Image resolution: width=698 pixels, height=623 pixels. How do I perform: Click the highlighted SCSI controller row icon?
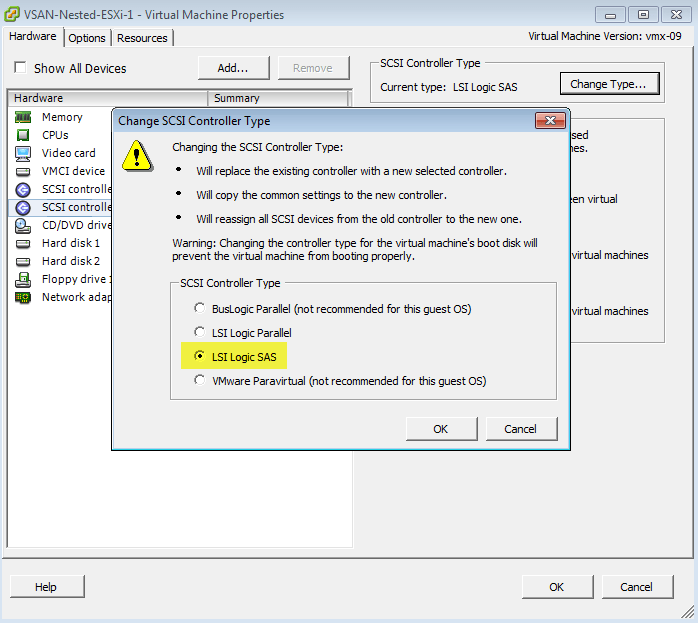(23, 207)
